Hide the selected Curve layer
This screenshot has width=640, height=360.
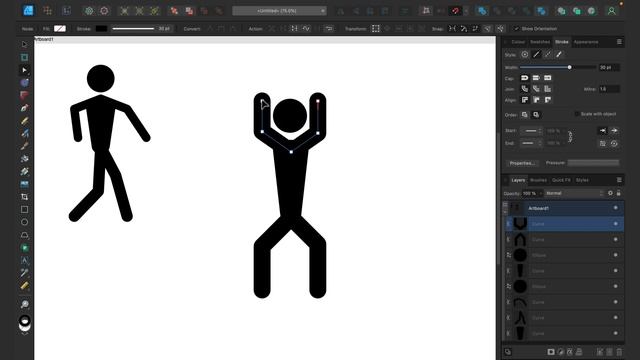pyautogui.click(x=616, y=224)
